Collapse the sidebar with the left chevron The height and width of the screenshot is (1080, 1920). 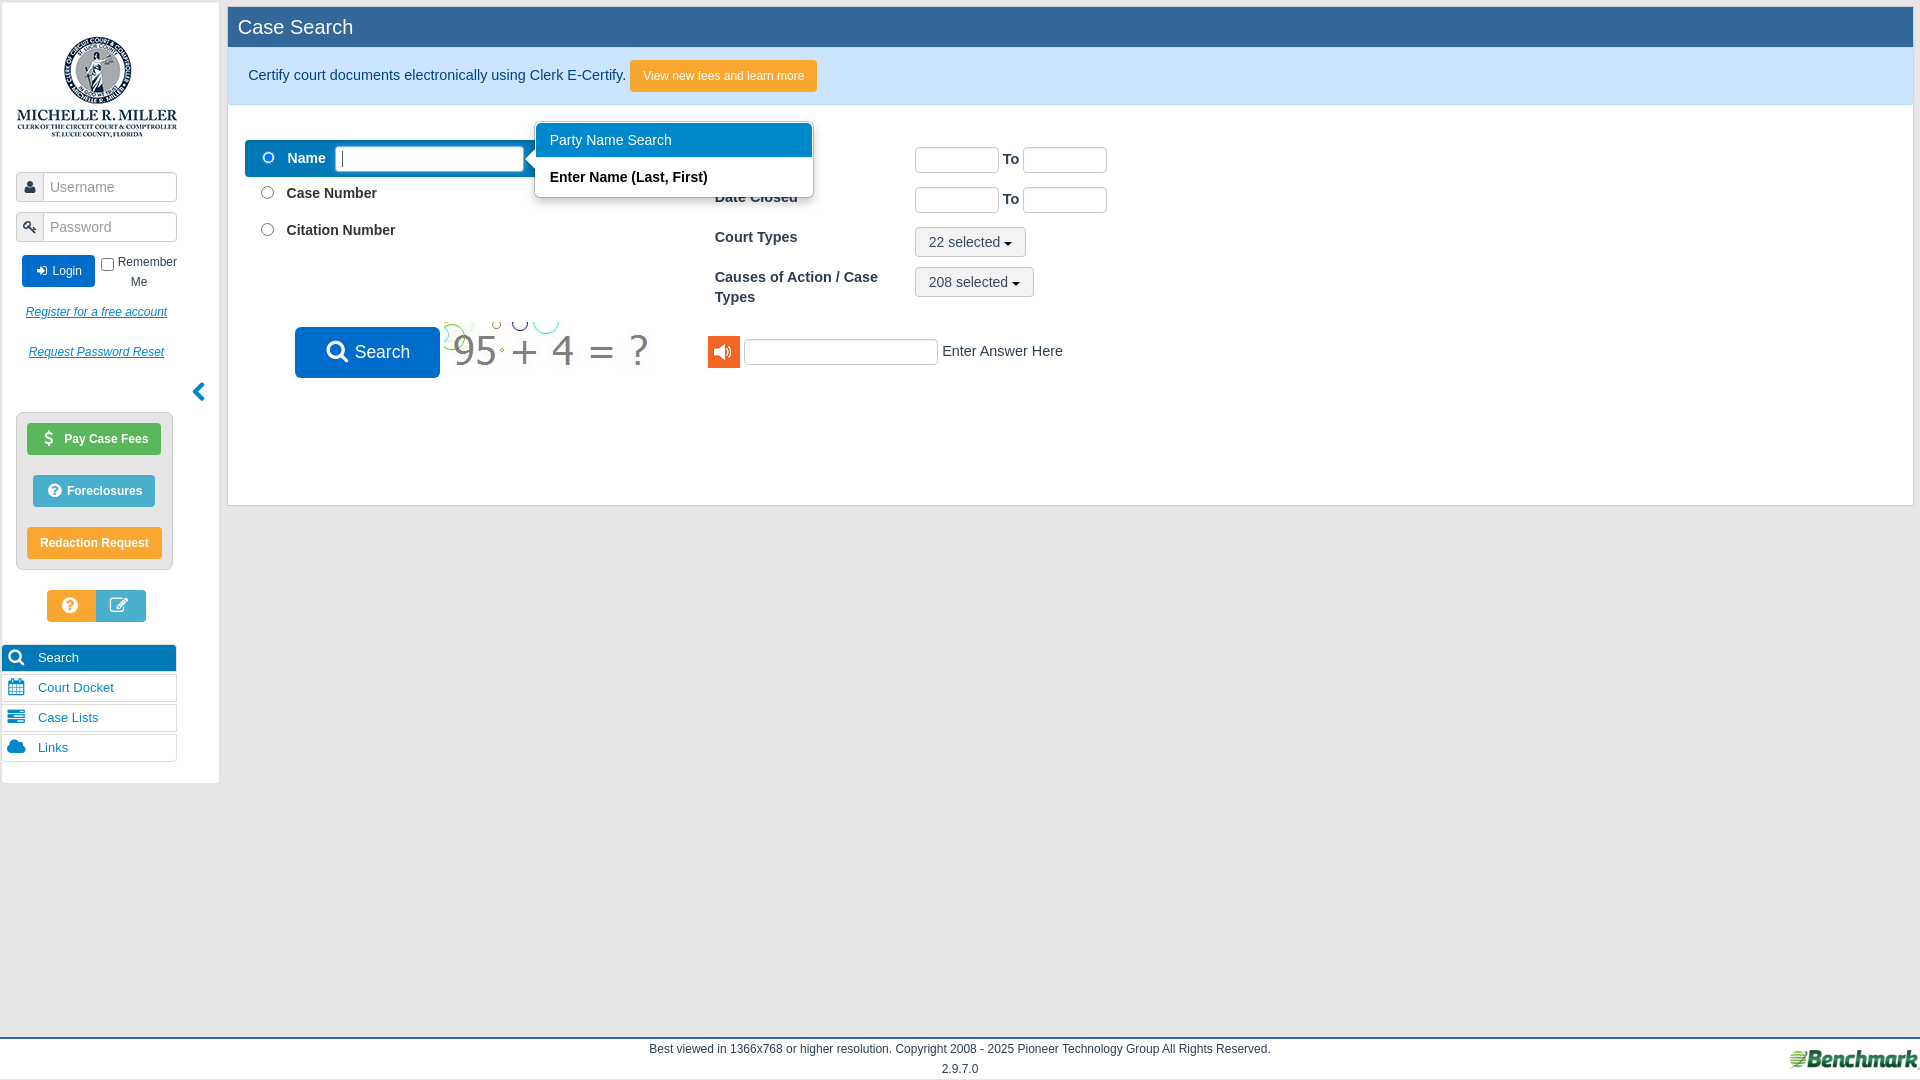coord(198,392)
